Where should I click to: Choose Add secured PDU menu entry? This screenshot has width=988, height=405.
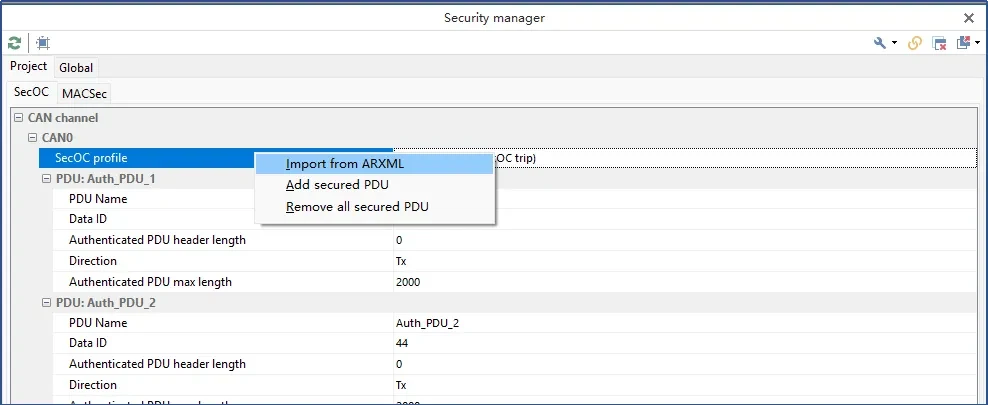pyautogui.click(x=337, y=185)
